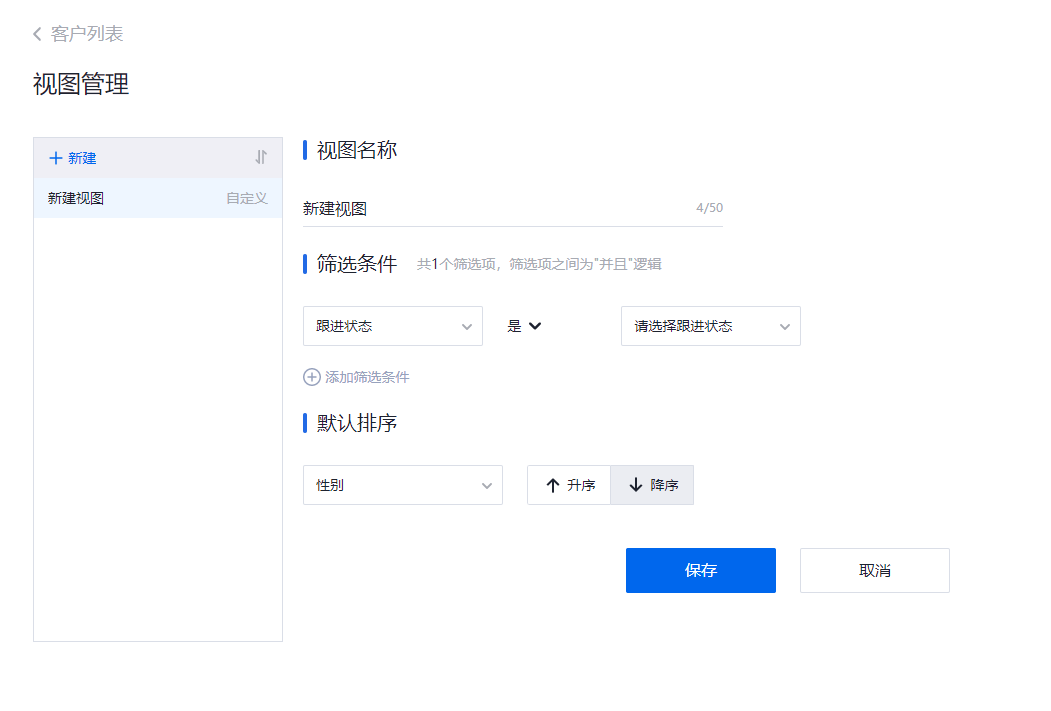The image size is (1051, 711).
Task: Click the 视图管理 page title
Action: click(x=81, y=84)
